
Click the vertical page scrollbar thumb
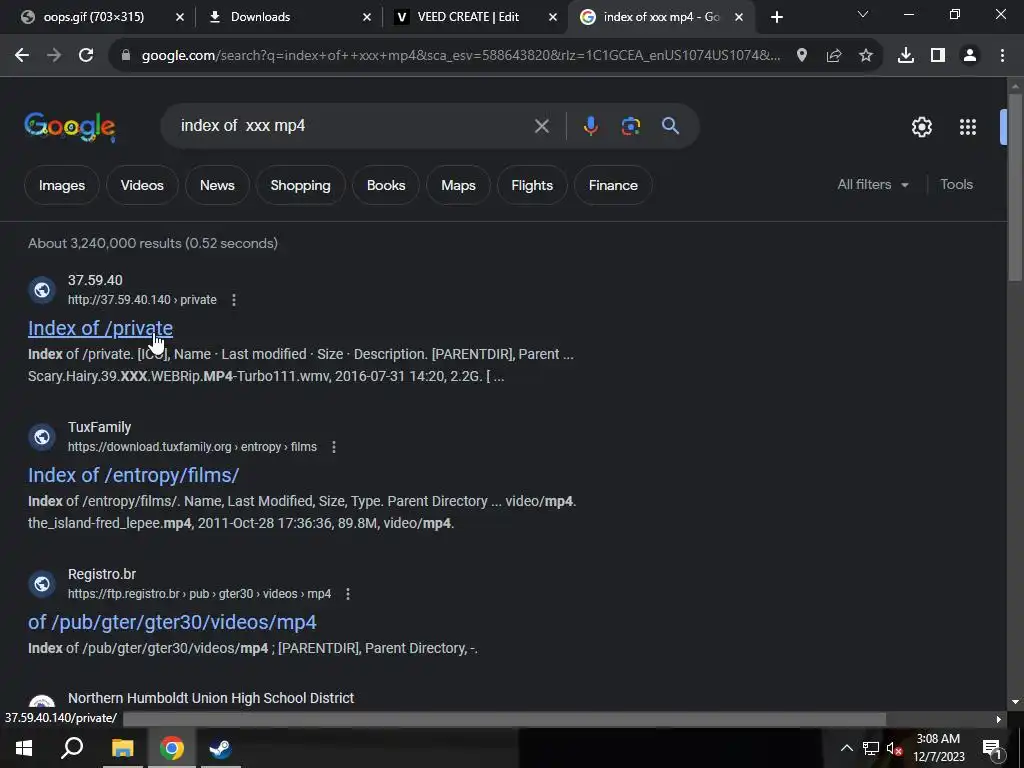tap(1015, 188)
